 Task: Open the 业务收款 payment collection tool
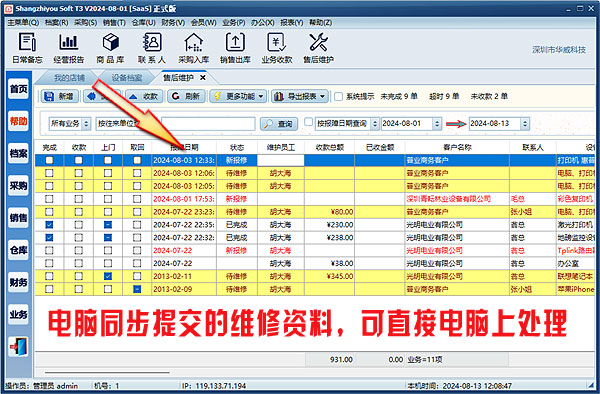[277, 48]
